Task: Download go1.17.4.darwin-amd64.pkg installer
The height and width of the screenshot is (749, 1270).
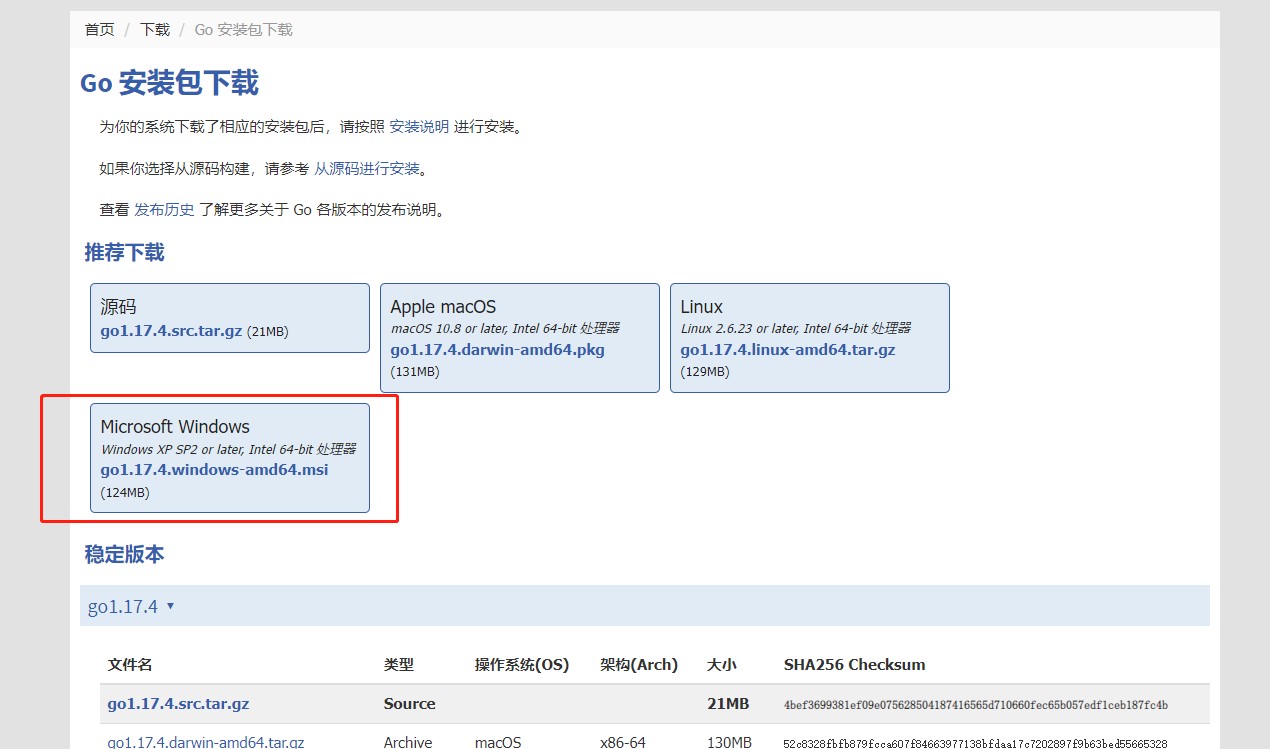Action: pyautogui.click(x=497, y=350)
